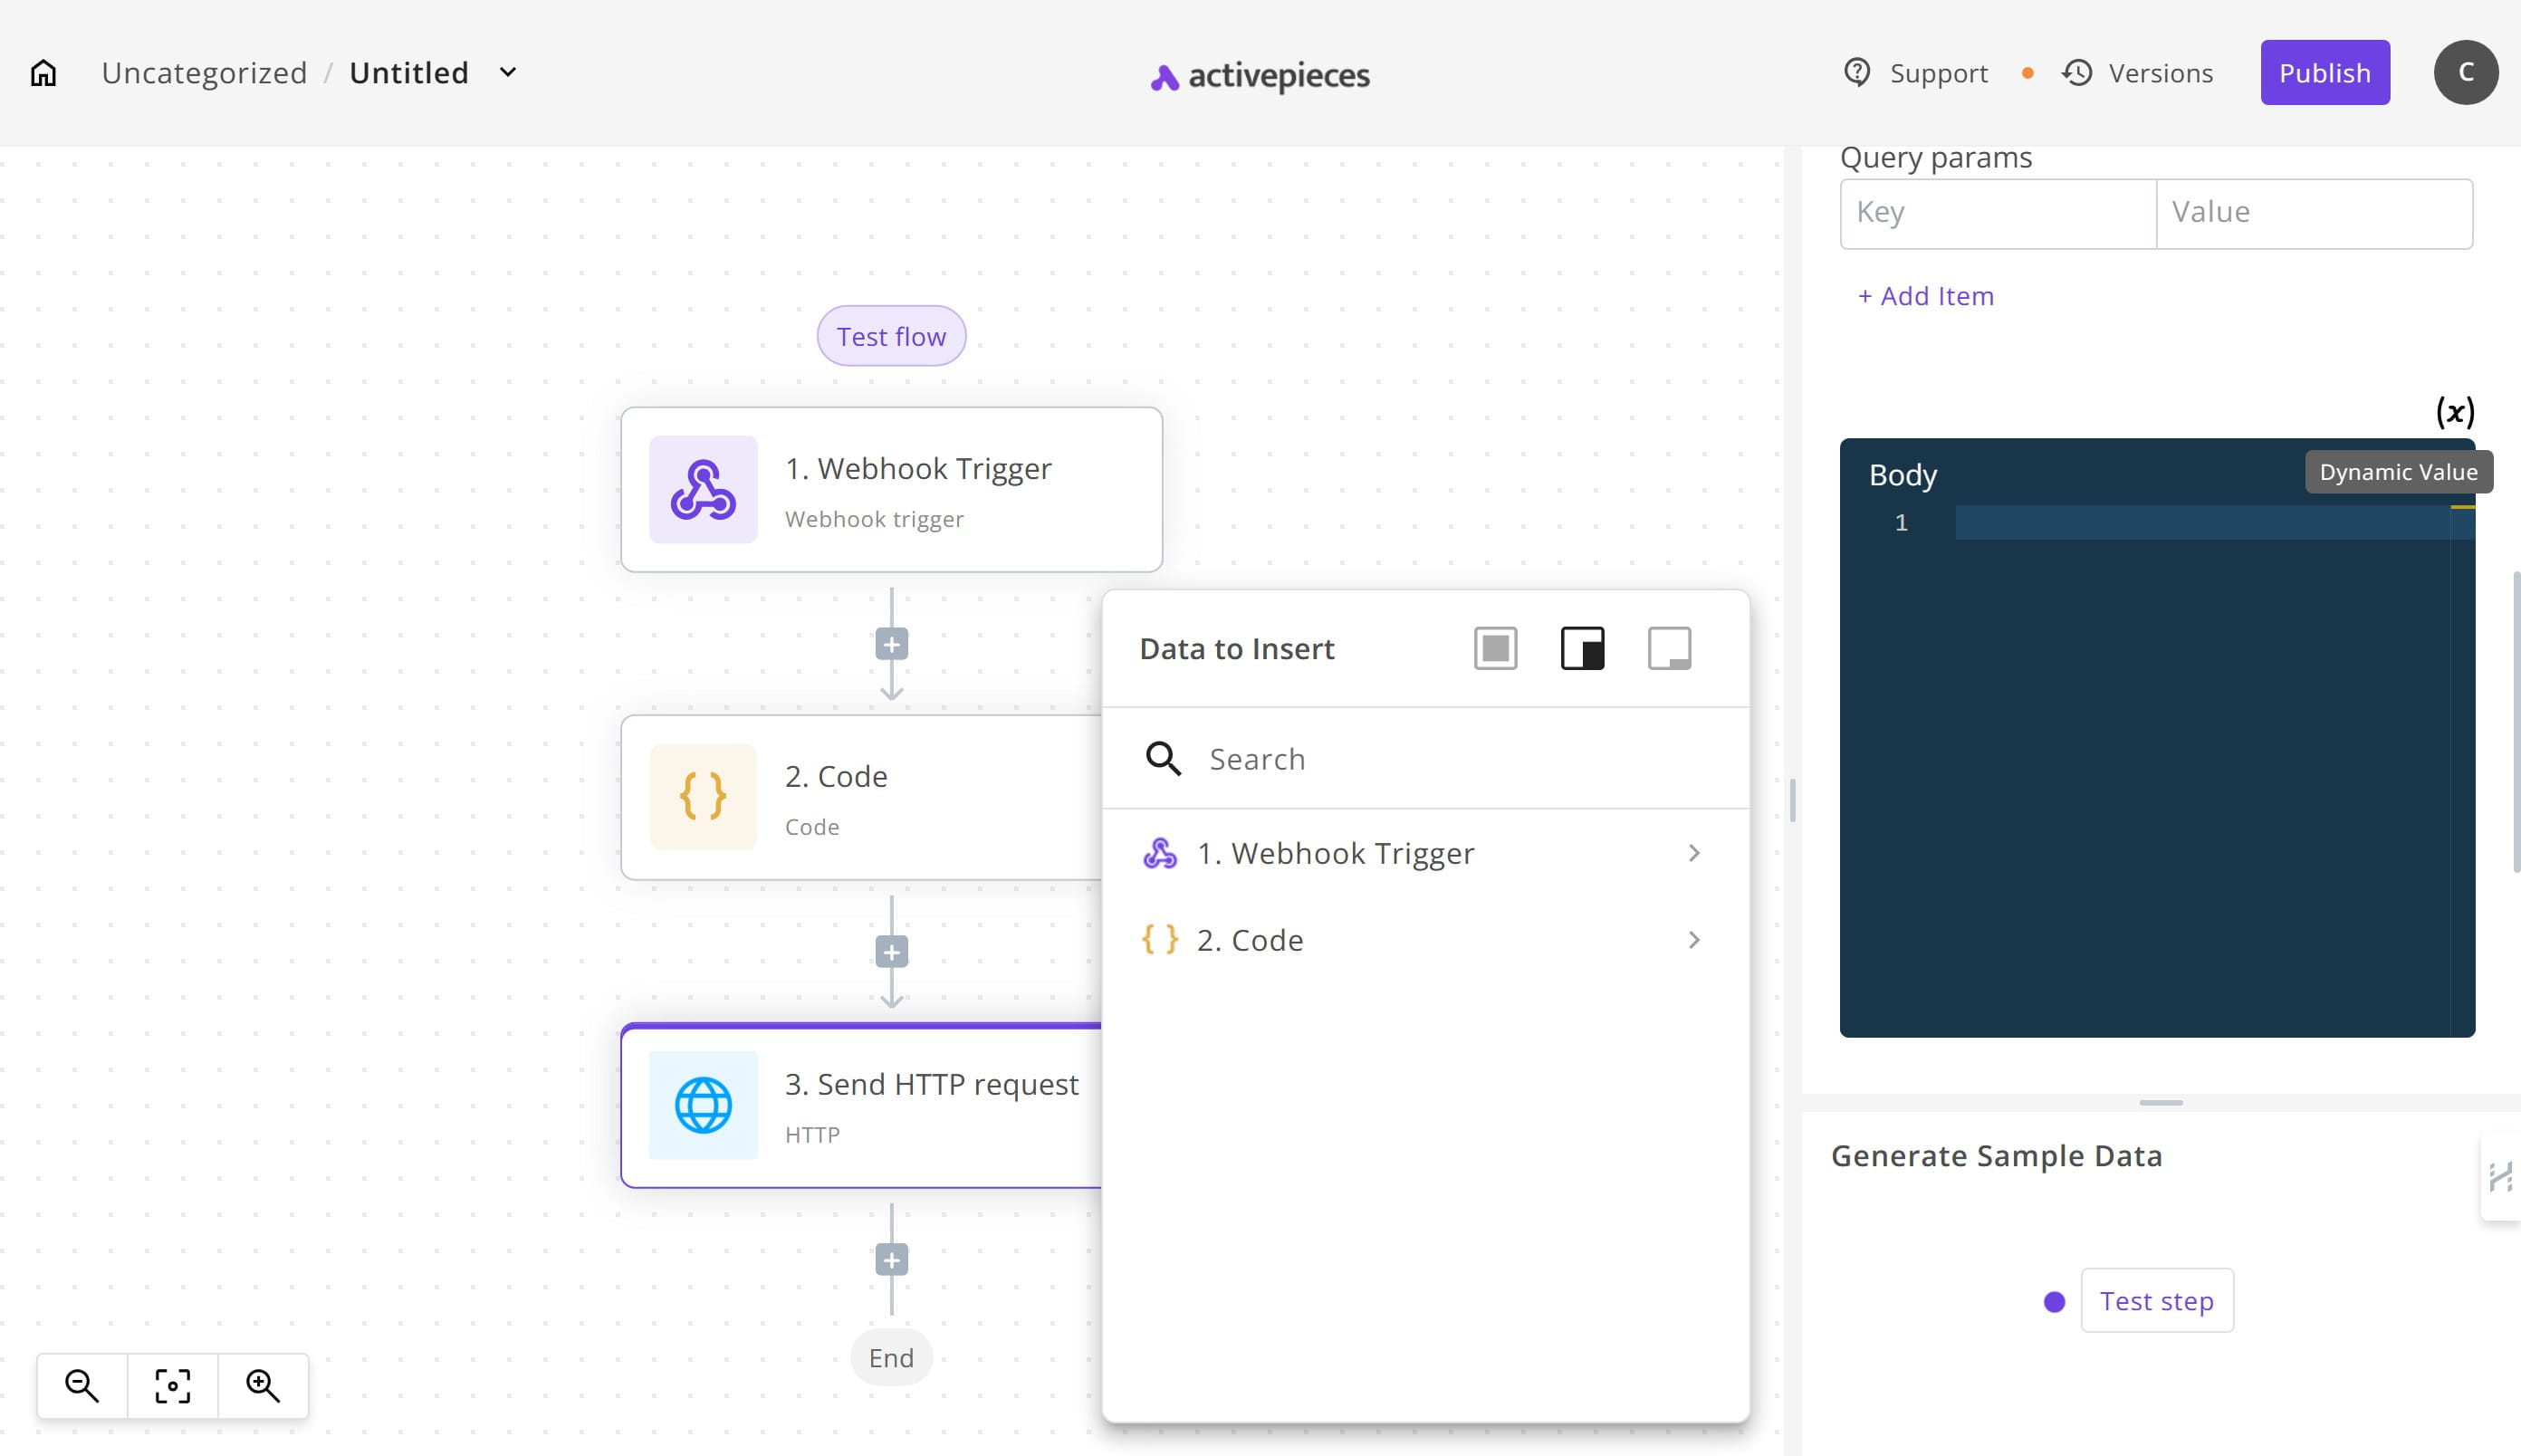Click the Publish button top right
The image size is (2521, 1456).
coord(2324,72)
